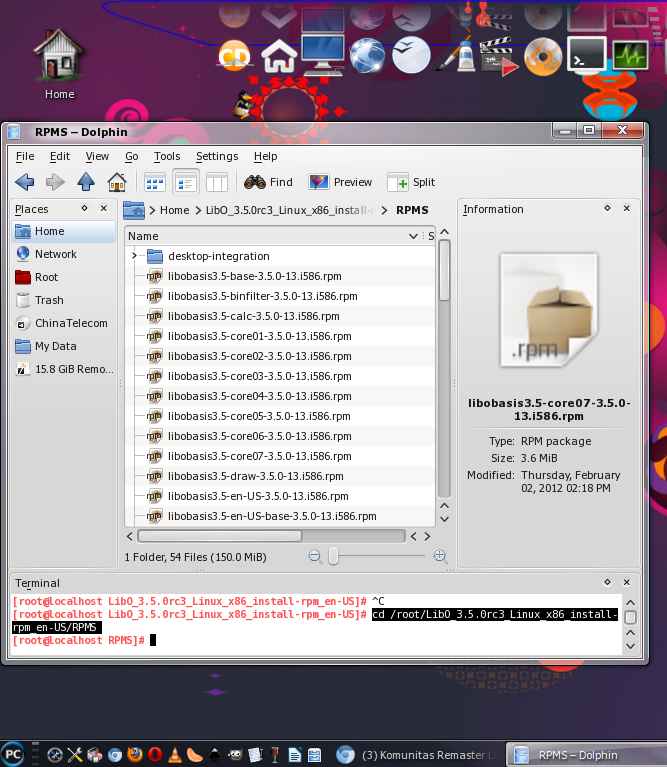Expand the desktop-integration folder
This screenshot has height=767, width=667.
tap(134, 255)
